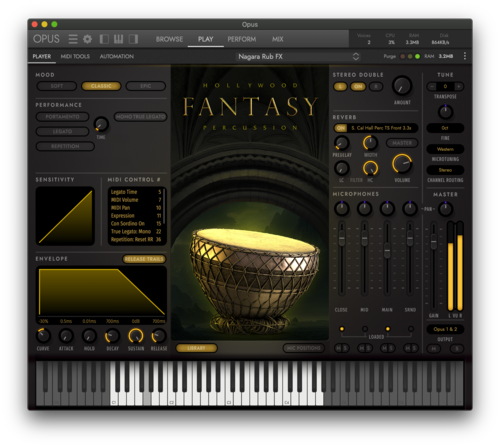The image size is (500, 447).
Task: Open the reverb preset dropdown
Action: tap(382, 128)
